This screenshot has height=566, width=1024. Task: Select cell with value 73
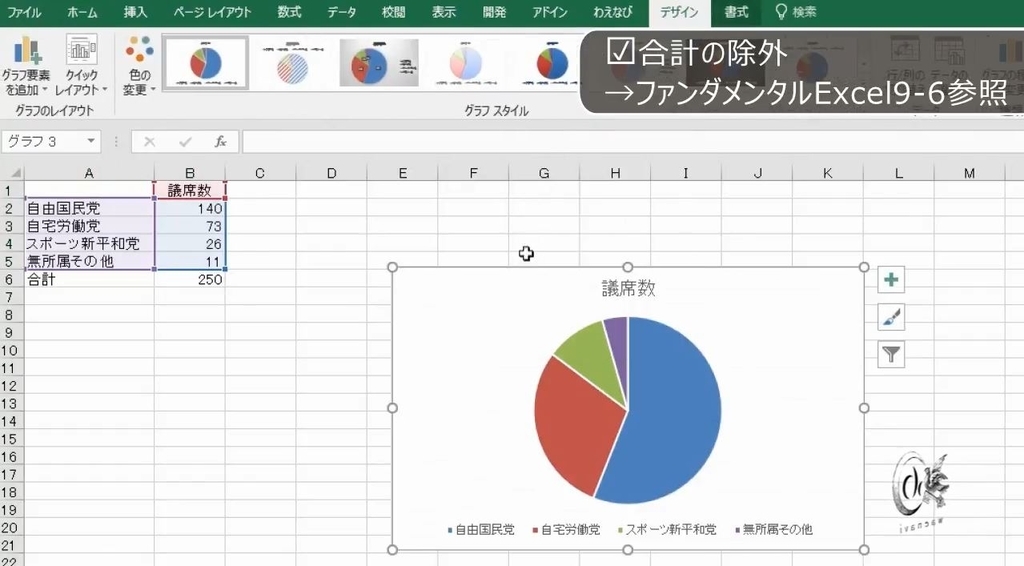click(x=190, y=226)
